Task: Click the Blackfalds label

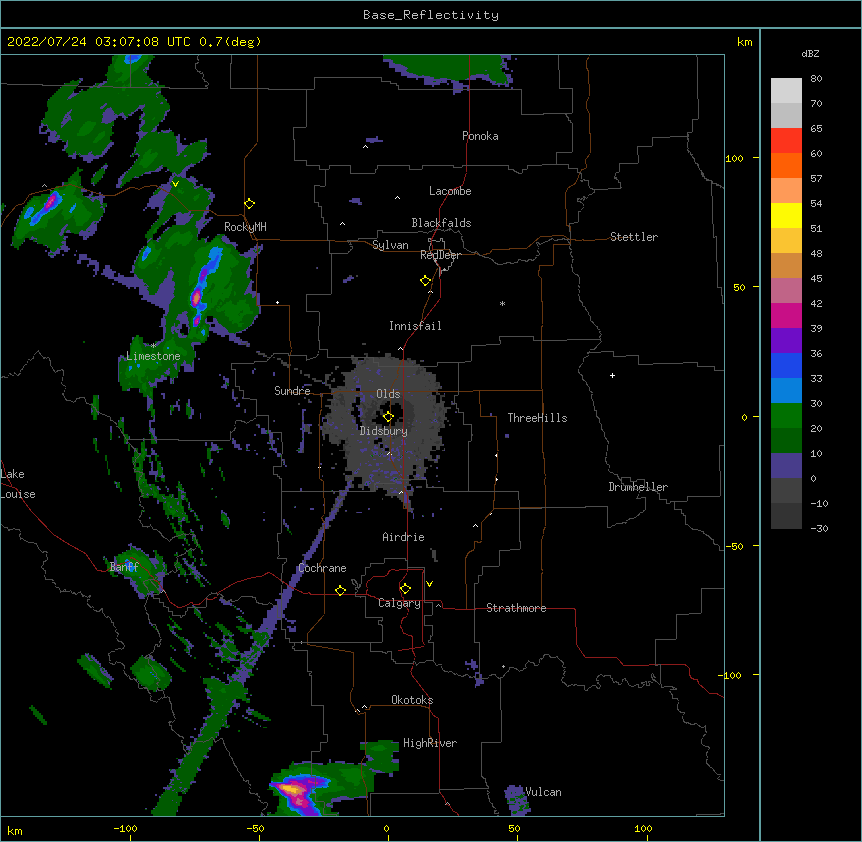Action: [x=441, y=223]
